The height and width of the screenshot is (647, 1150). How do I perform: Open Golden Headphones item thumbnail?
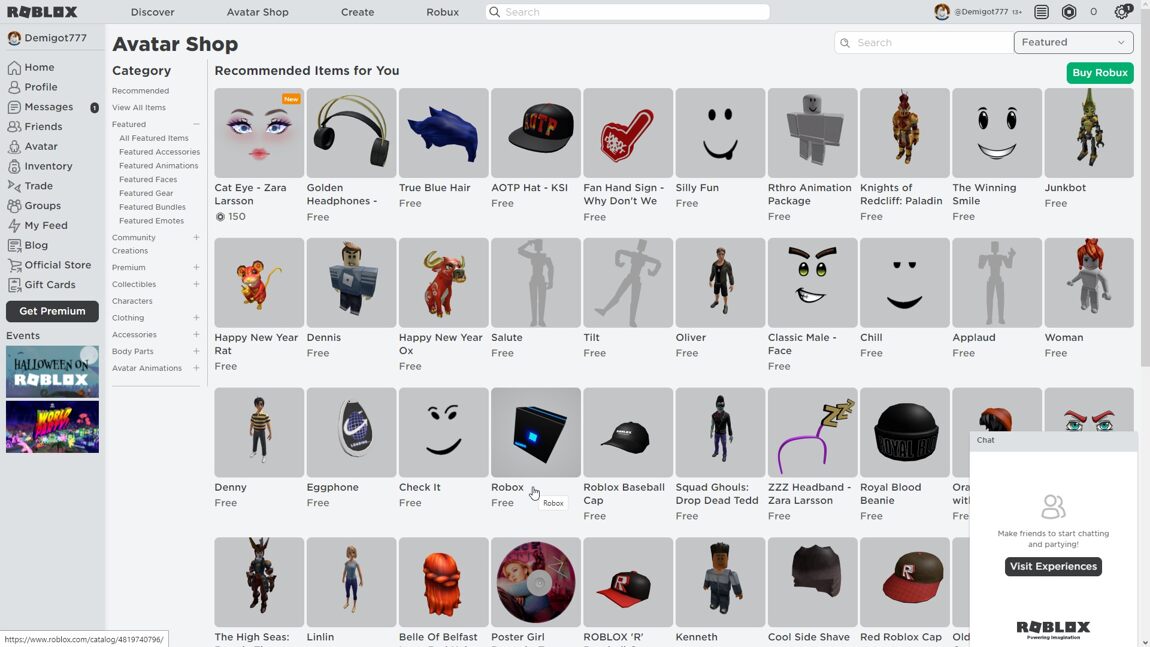[351, 133]
